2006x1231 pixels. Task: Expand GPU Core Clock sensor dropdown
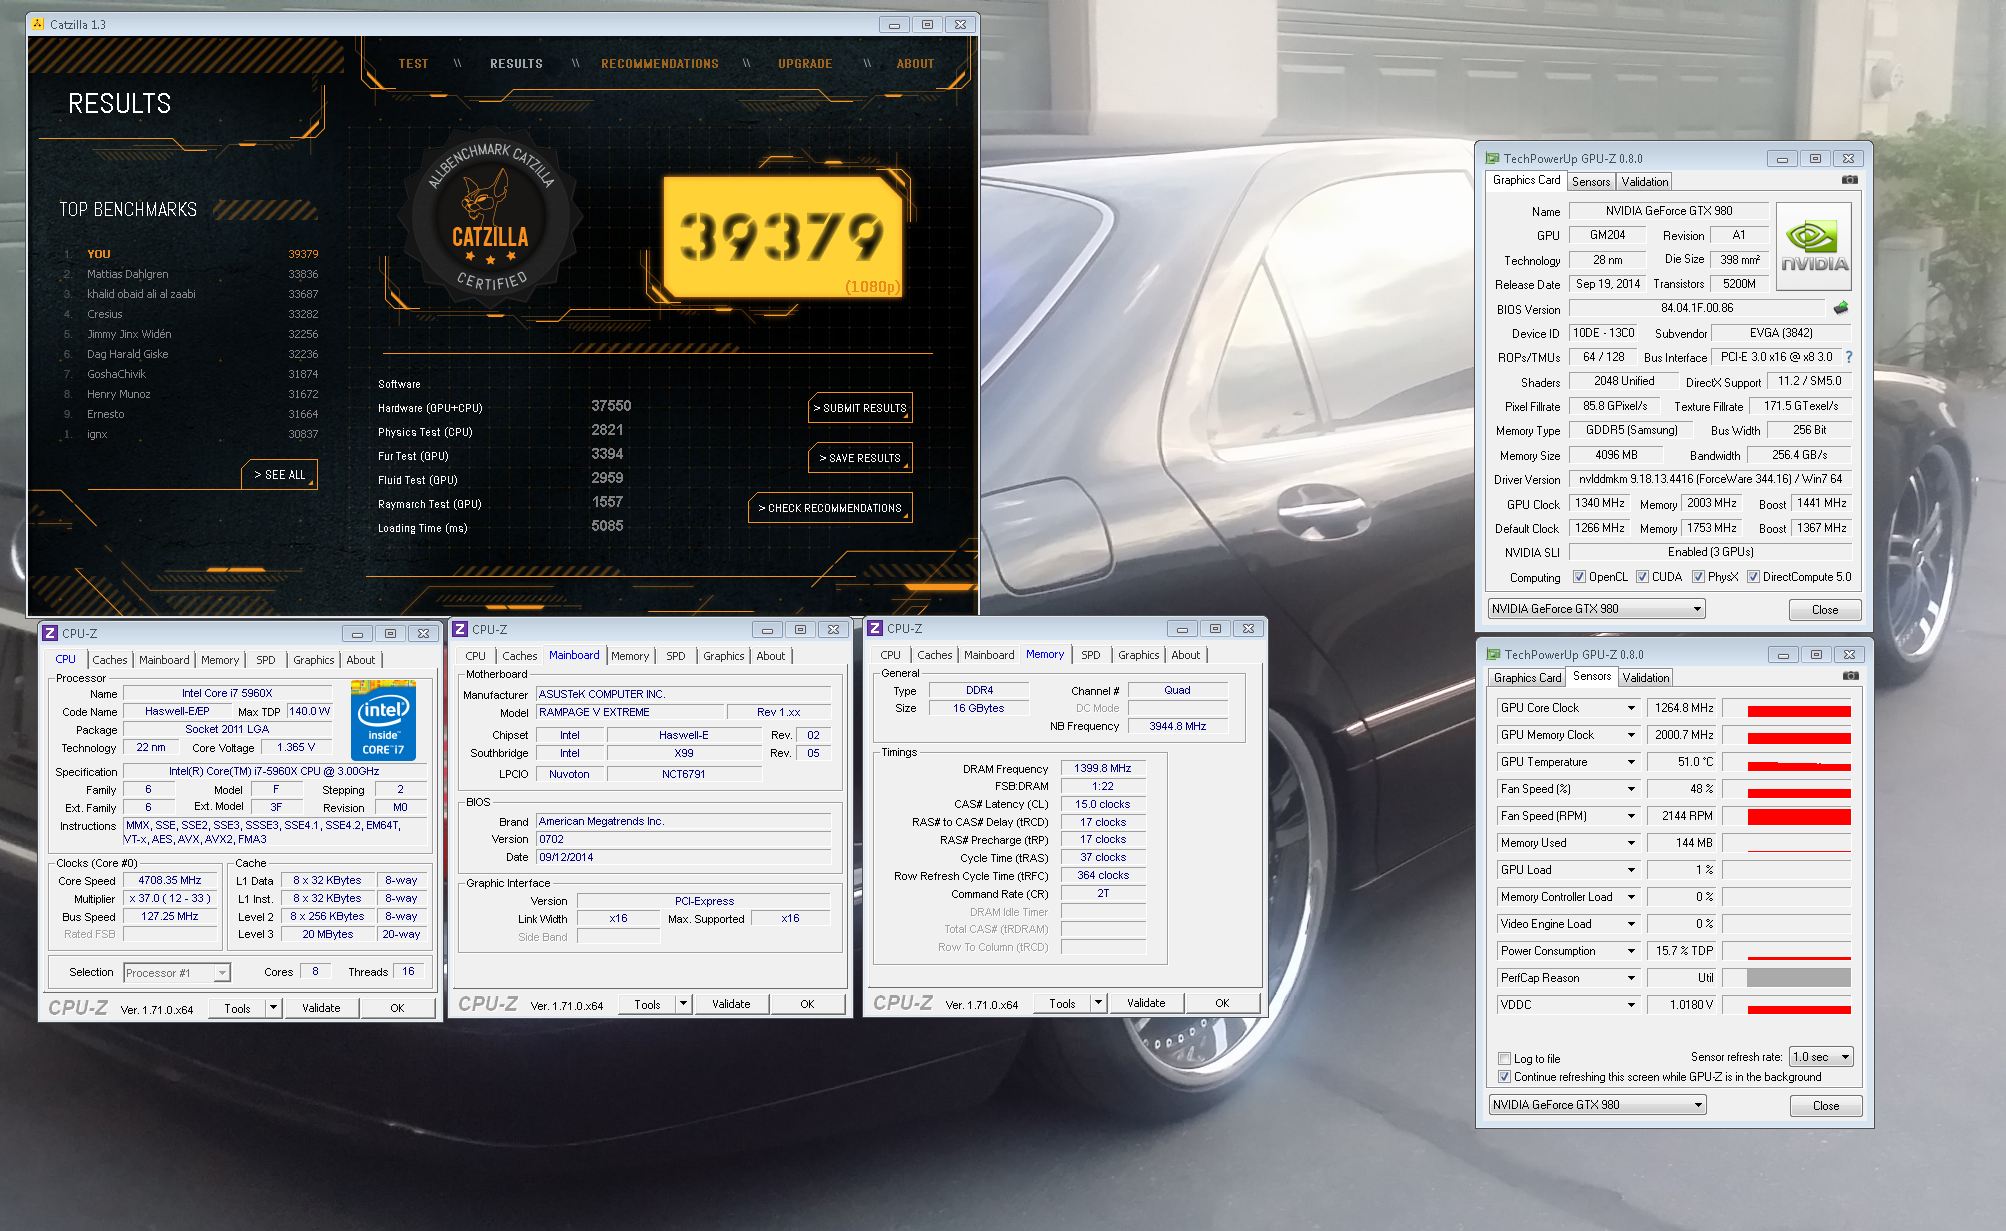(1631, 708)
